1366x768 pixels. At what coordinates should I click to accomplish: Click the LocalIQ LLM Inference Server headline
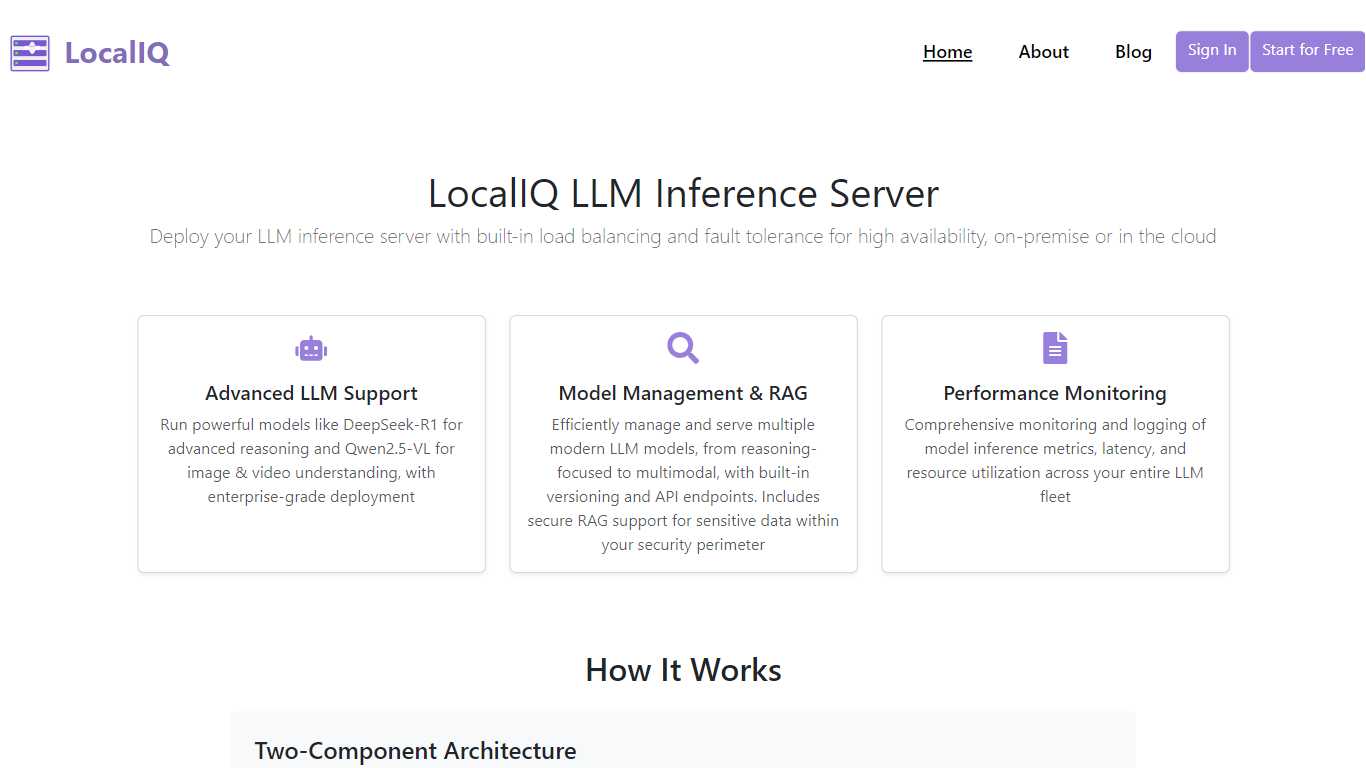pos(683,193)
